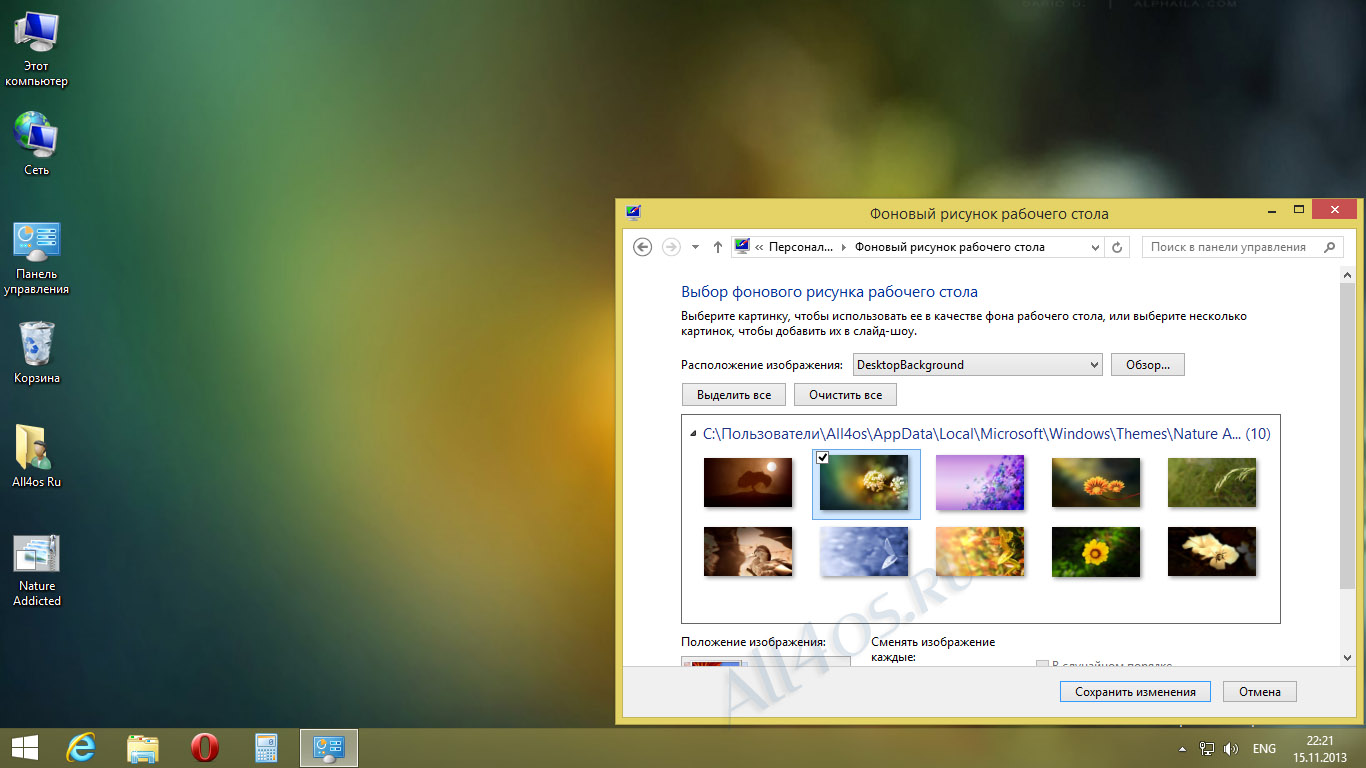Select the Сеть network desktop icon
The image size is (1366, 768).
tap(36, 144)
